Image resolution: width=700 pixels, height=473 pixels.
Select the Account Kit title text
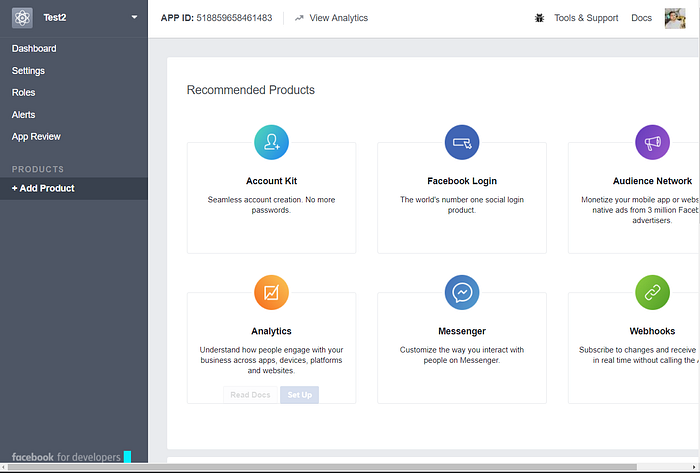coord(271,181)
